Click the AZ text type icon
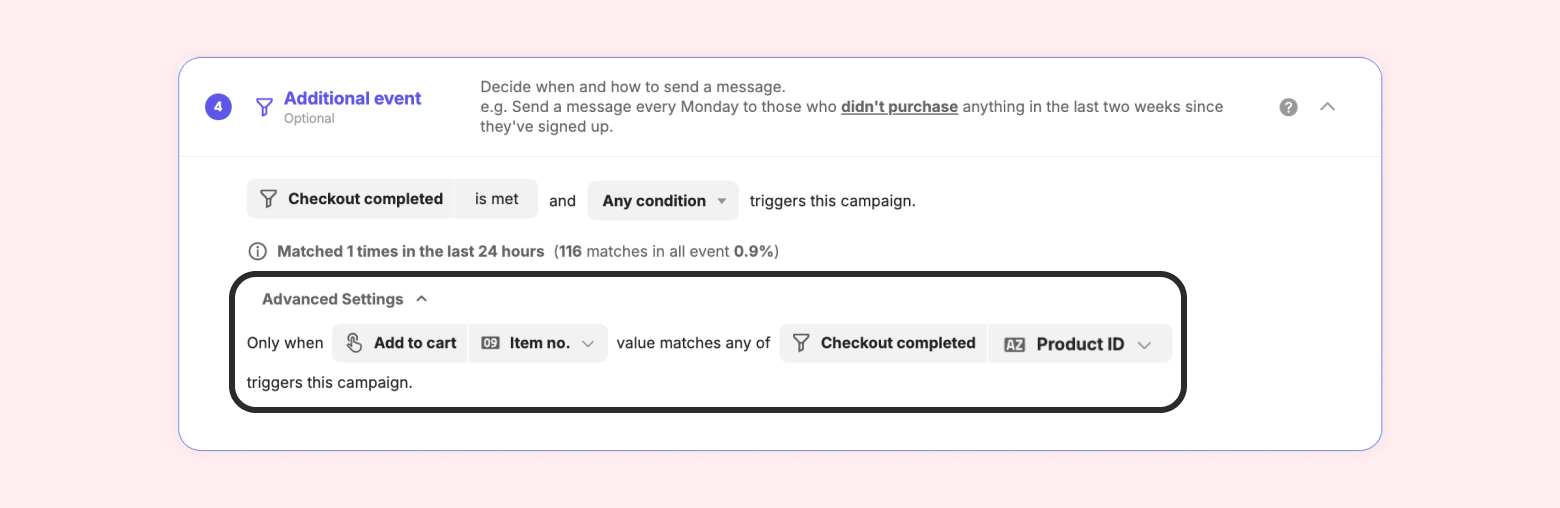 (1014, 344)
